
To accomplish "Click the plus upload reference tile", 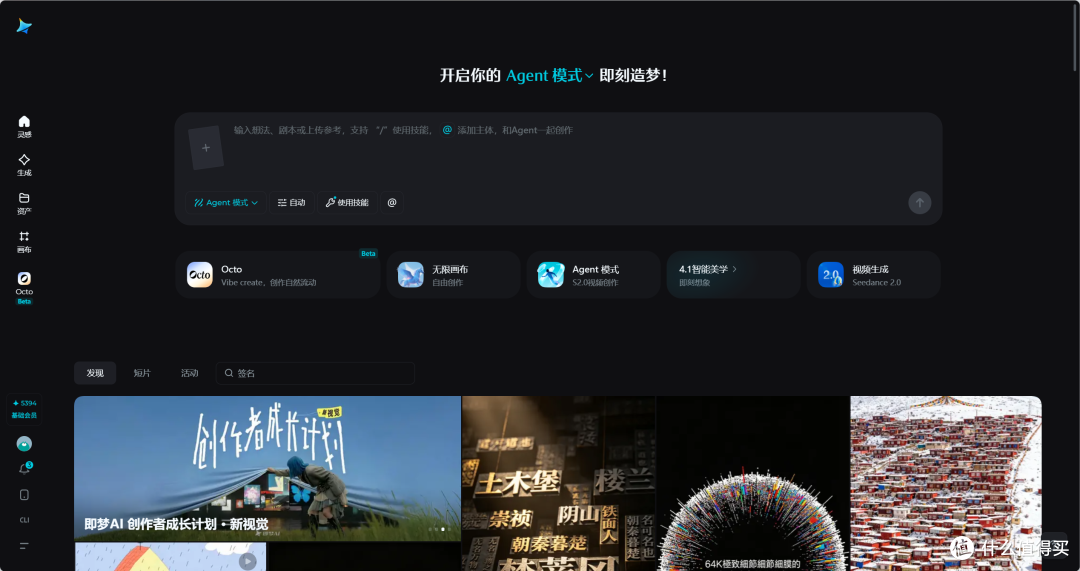I will [206, 147].
